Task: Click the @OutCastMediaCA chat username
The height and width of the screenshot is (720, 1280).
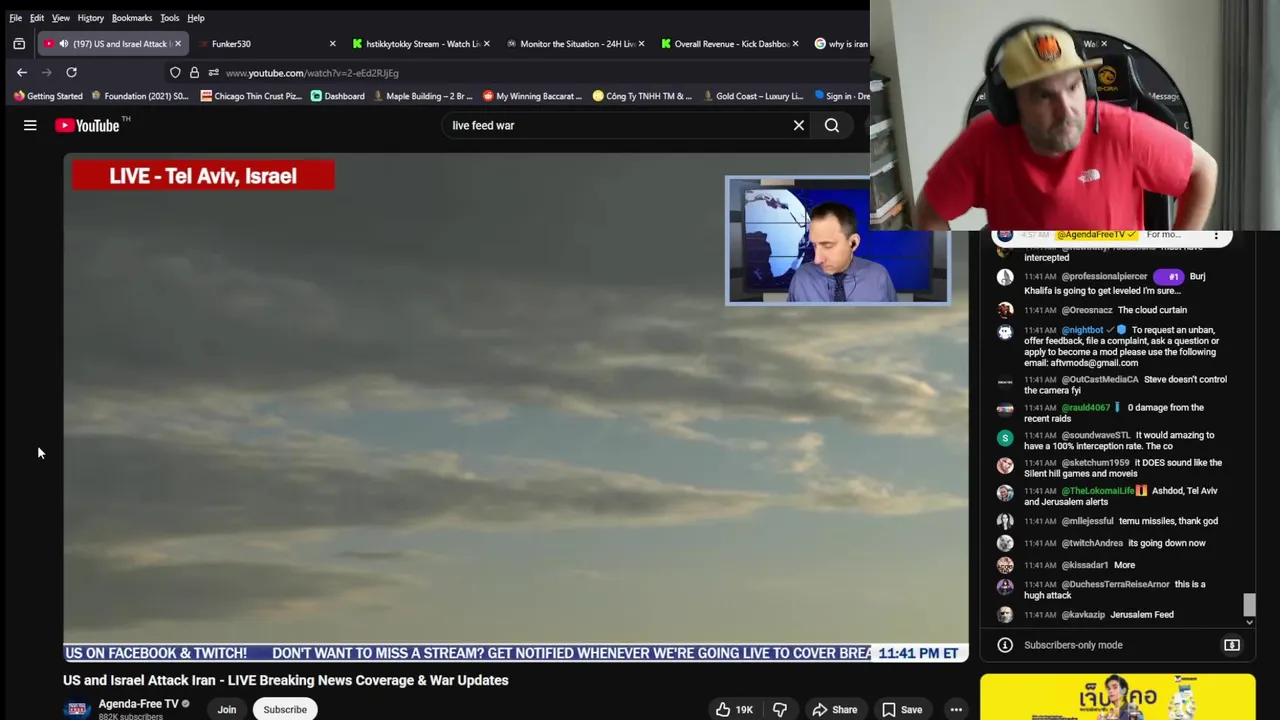Action: click(1099, 379)
